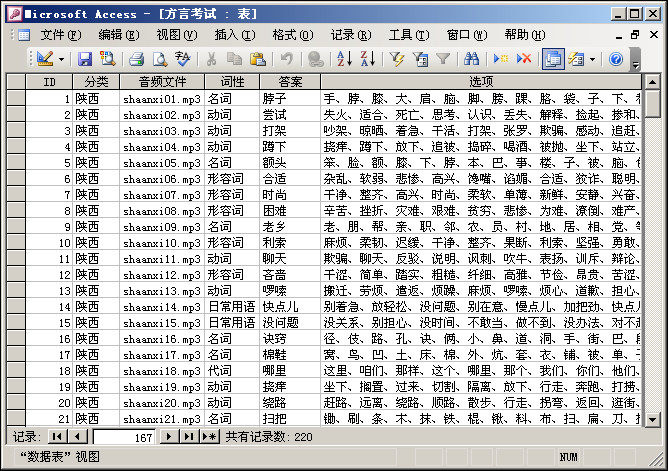
Task: Click the Design View toolbar icon
Action: [x=45, y=59]
